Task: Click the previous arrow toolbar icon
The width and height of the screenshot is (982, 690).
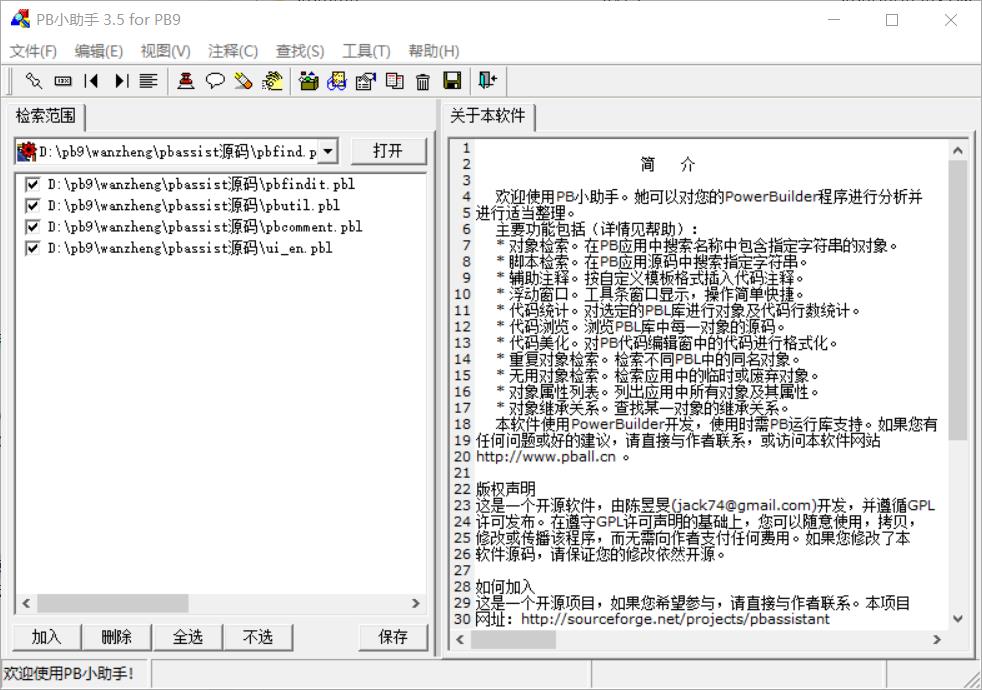Action: point(91,81)
